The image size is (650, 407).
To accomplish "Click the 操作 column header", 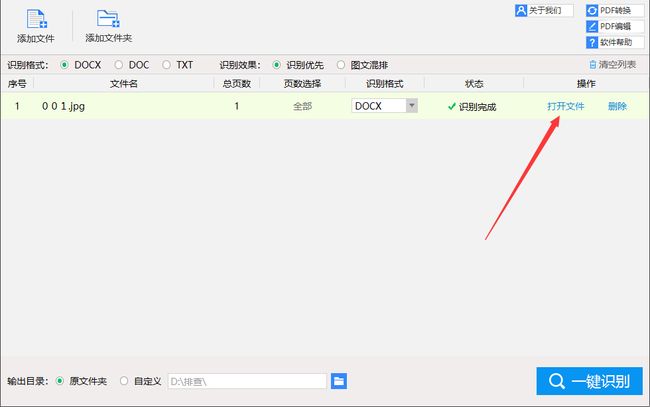I will tap(586, 84).
